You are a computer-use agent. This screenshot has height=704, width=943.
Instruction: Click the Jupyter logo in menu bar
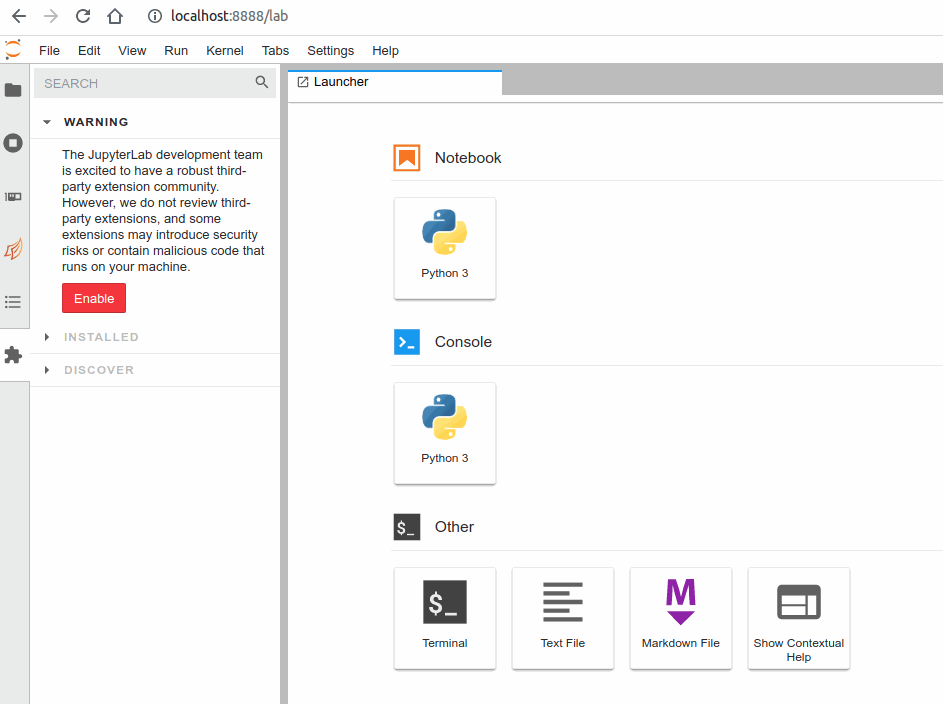13,49
